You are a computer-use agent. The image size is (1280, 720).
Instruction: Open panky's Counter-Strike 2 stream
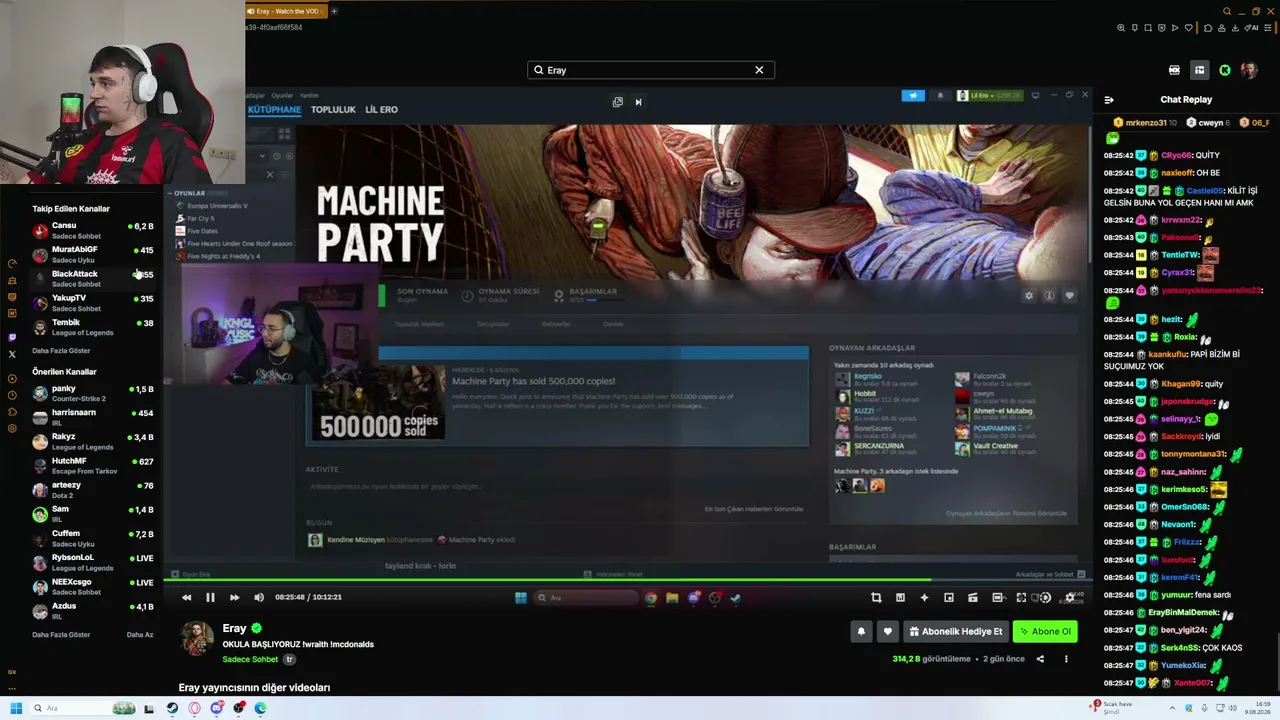tap(93, 393)
